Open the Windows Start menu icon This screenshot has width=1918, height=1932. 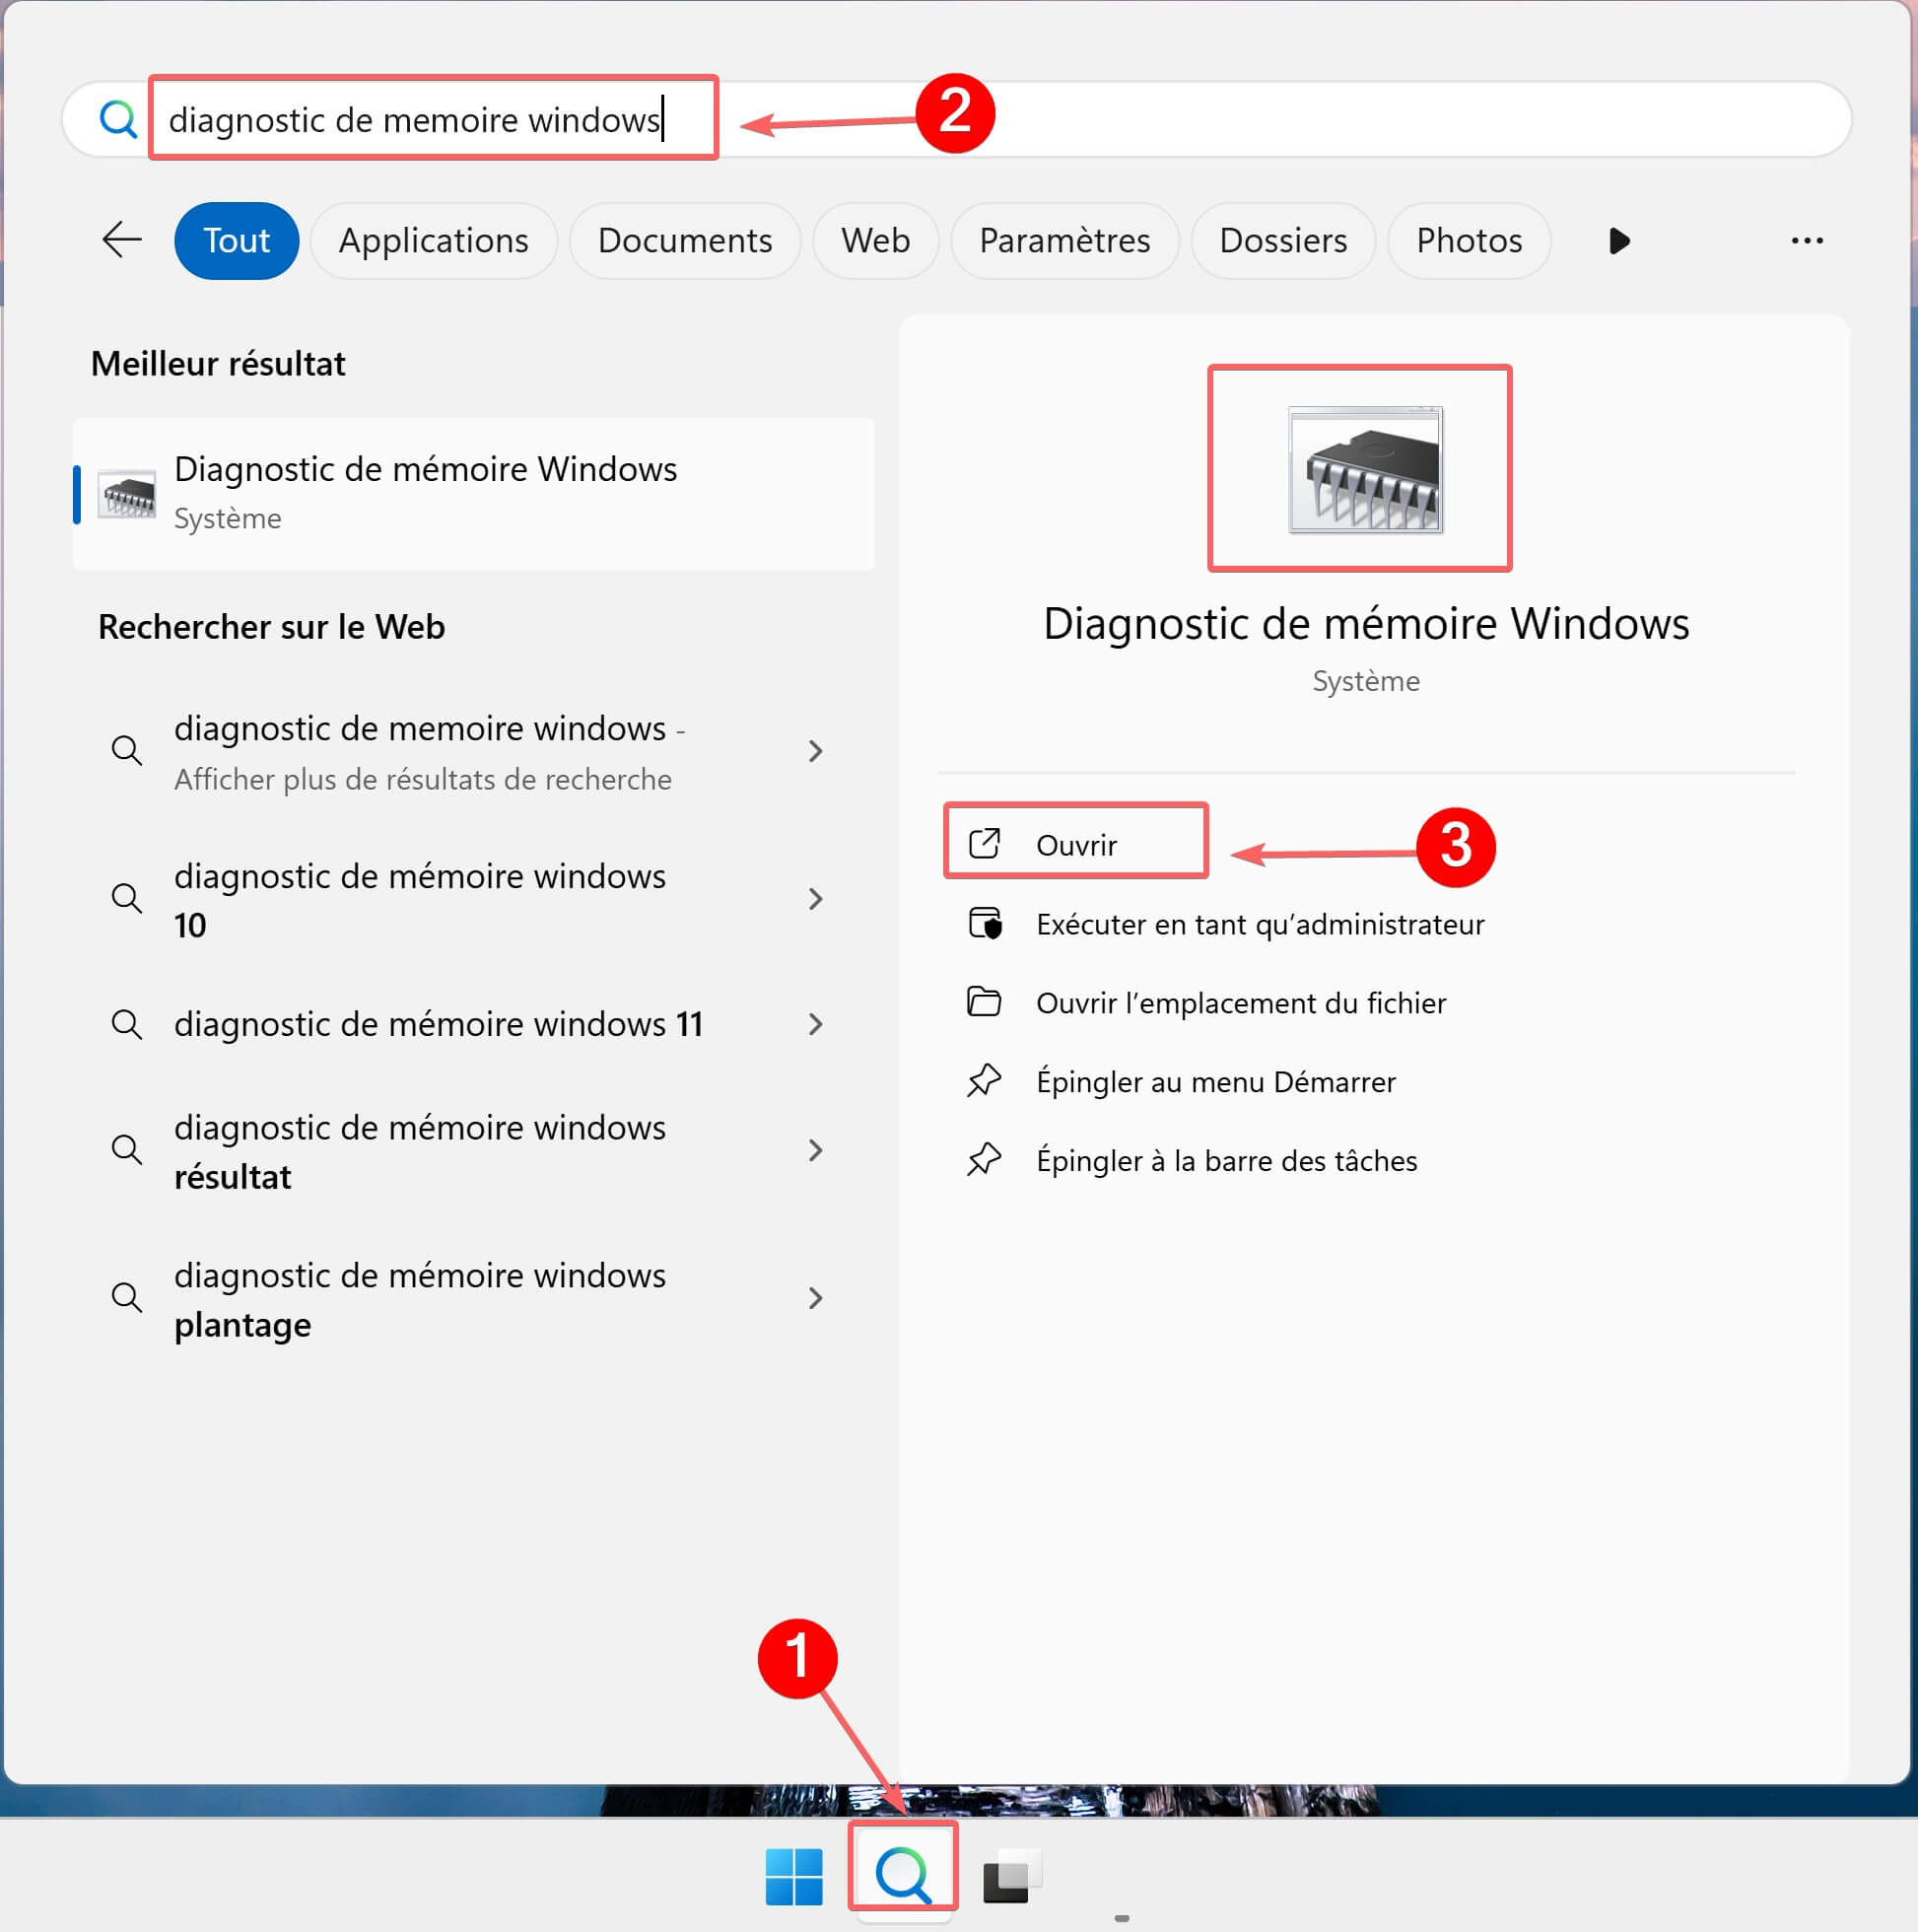pyautogui.click(x=793, y=1877)
